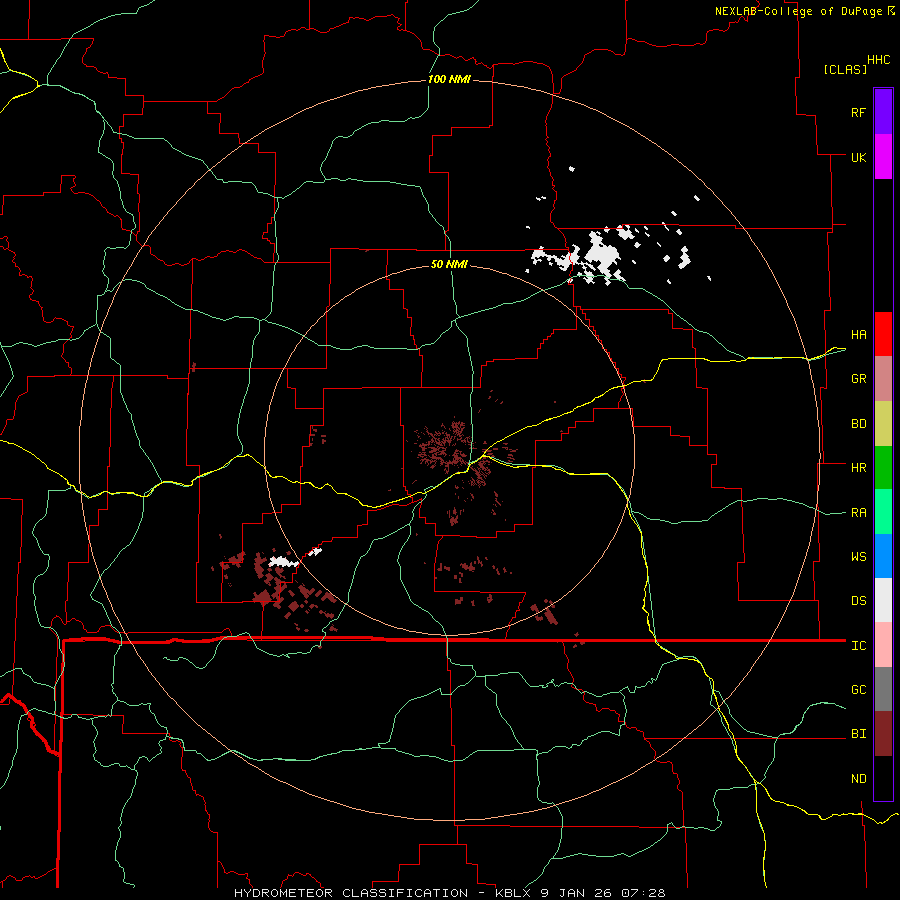
Task: Select the "GC" legend label
Action: [858, 690]
